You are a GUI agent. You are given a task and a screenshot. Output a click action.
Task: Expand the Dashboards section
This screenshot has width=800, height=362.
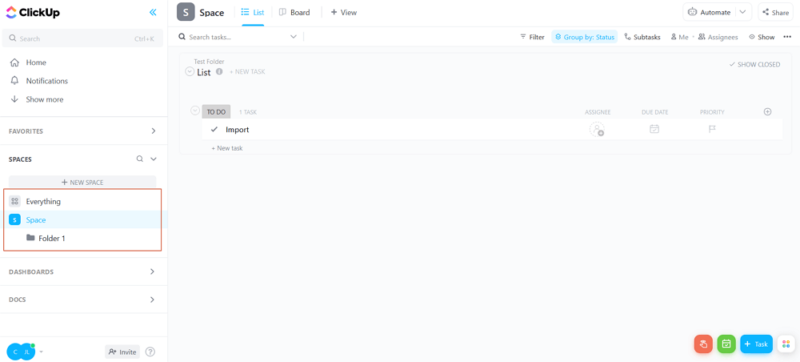pyautogui.click(x=152, y=272)
